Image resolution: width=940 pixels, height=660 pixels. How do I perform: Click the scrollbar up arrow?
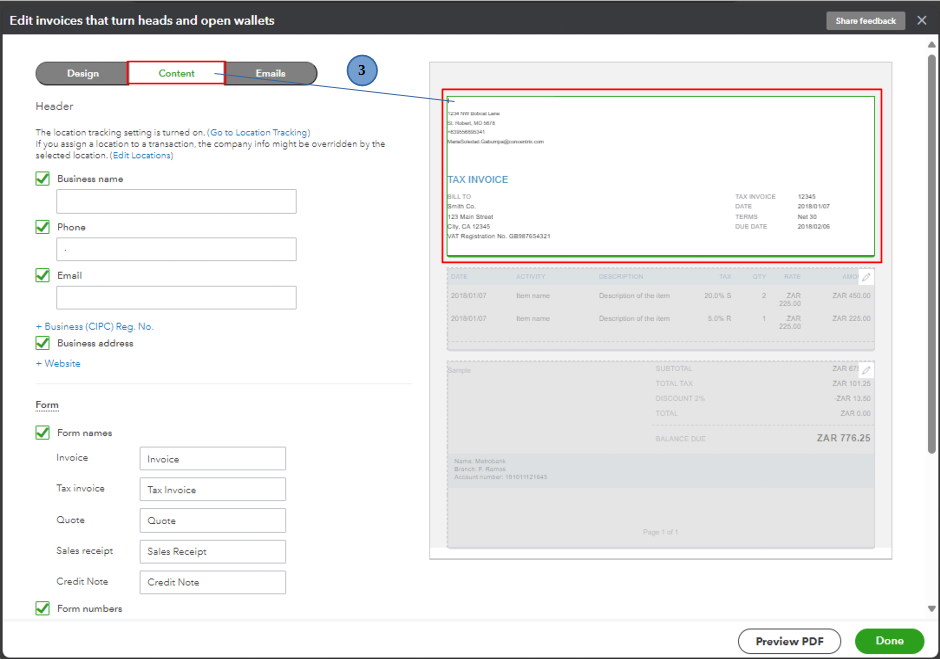point(932,45)
